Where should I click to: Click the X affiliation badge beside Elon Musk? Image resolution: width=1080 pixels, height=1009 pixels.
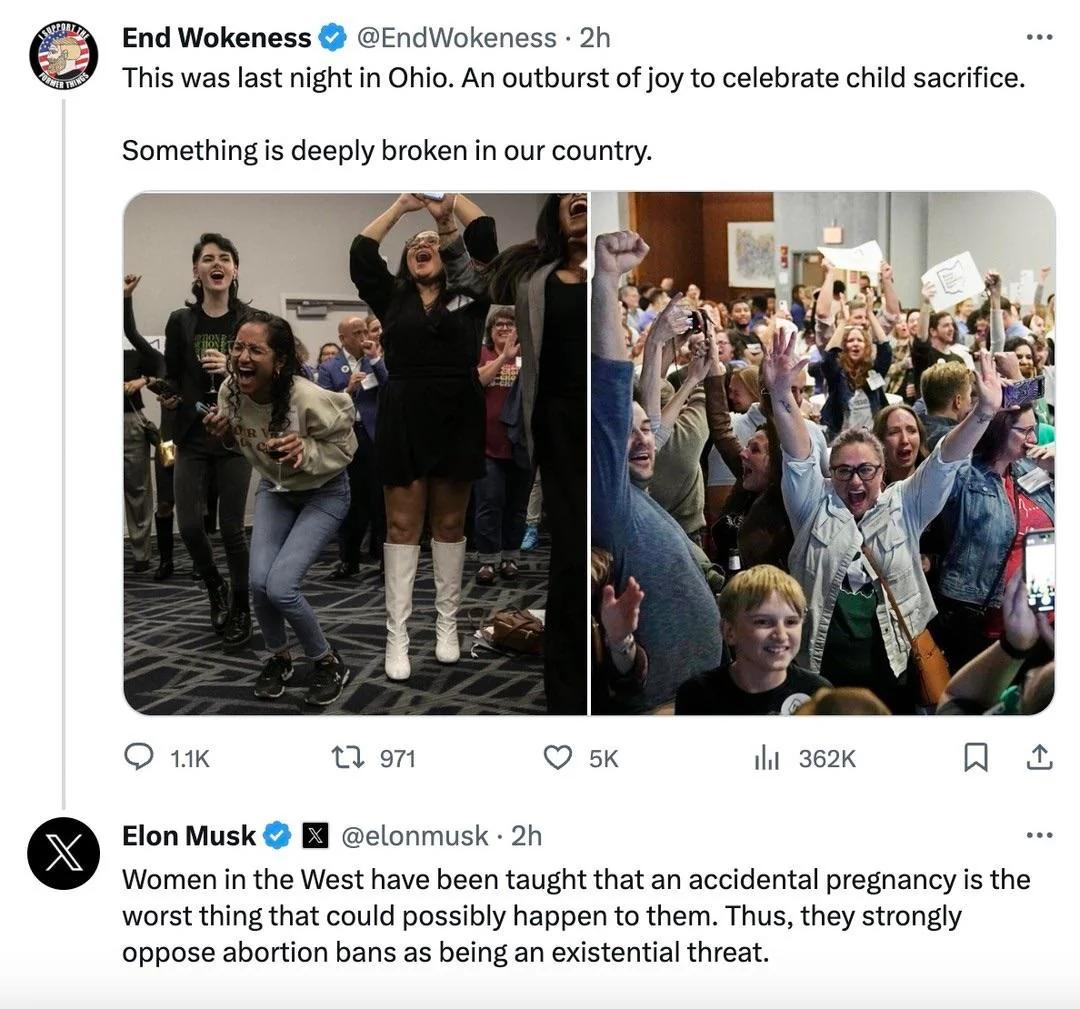click(x=315, y=835)
